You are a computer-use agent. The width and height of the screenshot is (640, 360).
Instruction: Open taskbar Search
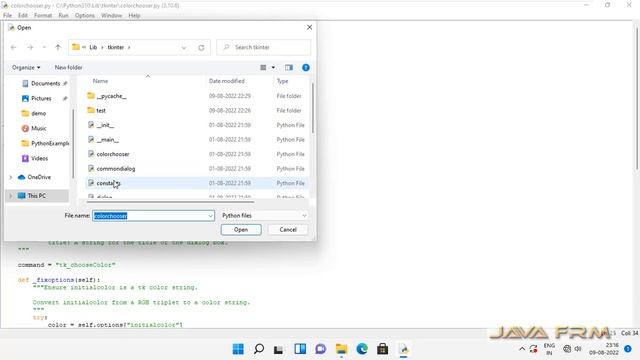click(259, 349)
